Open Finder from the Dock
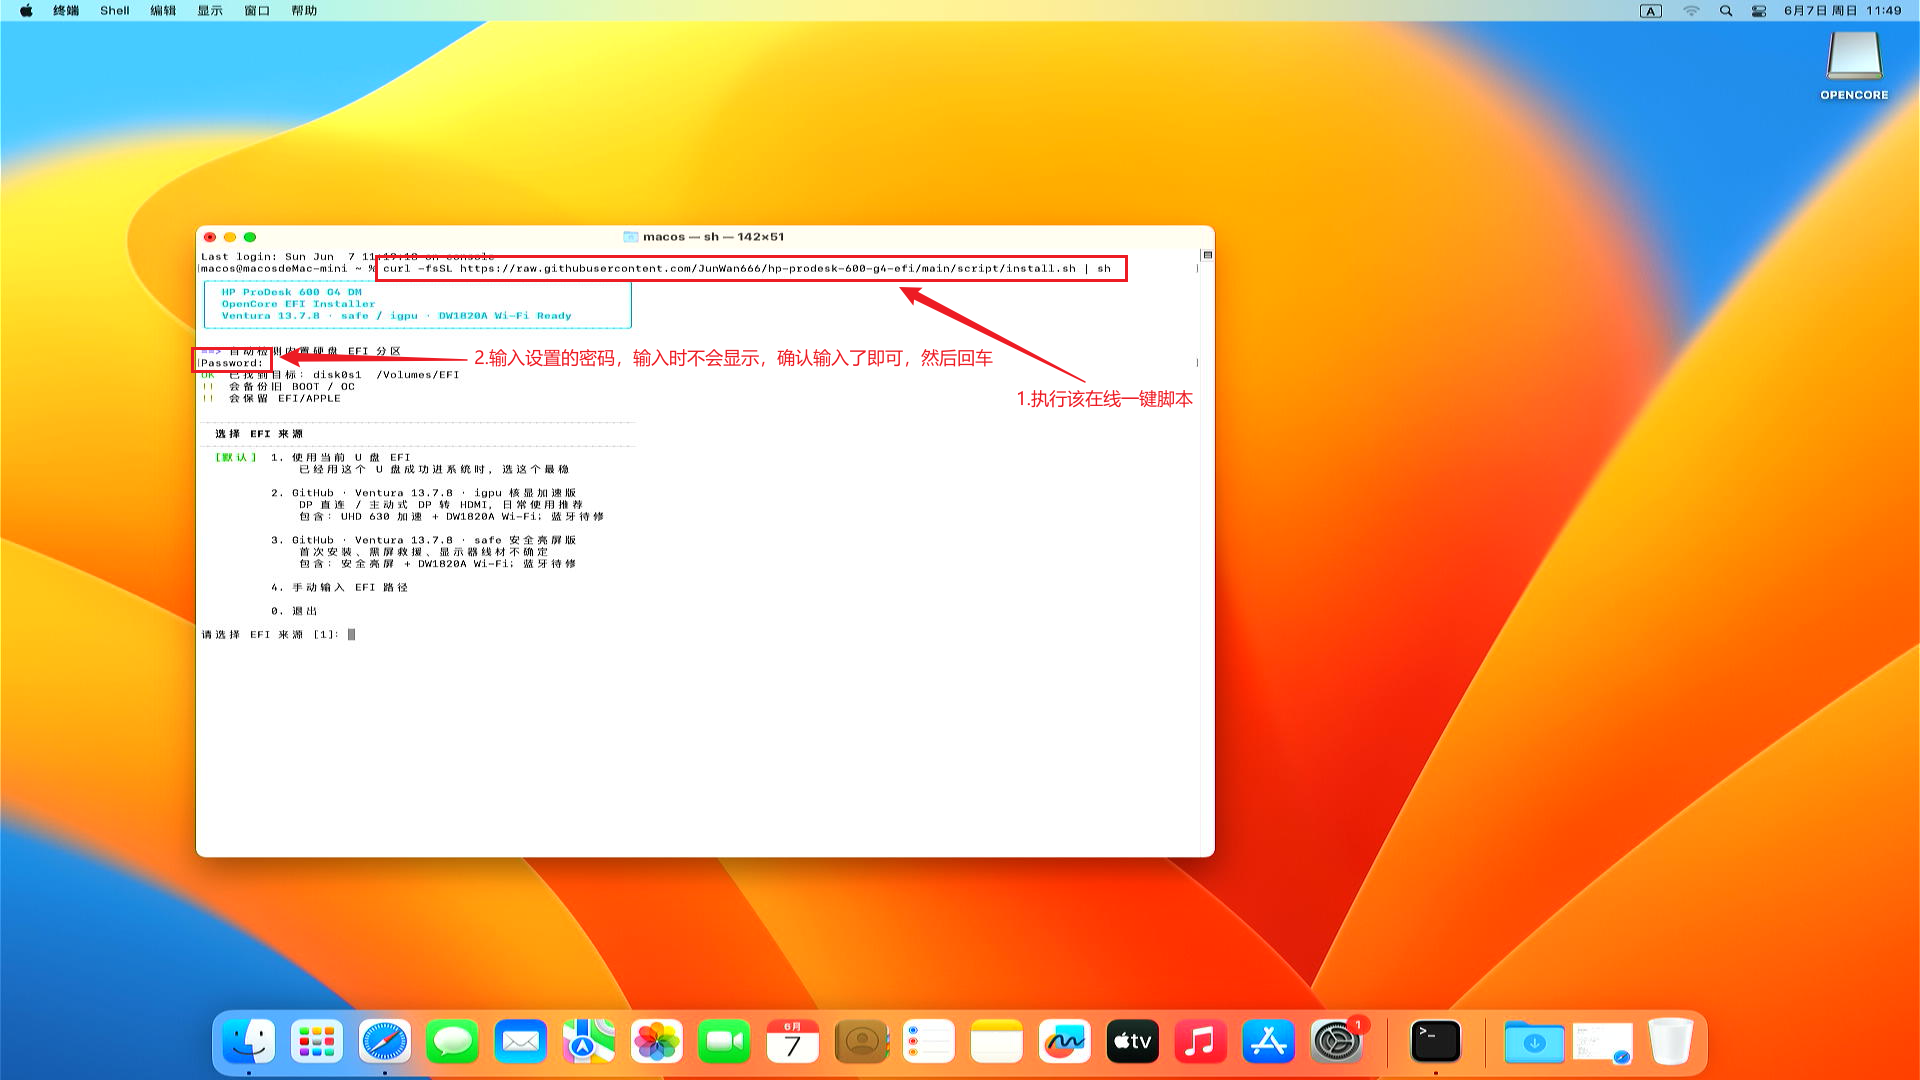 [x=248, y=1042]
